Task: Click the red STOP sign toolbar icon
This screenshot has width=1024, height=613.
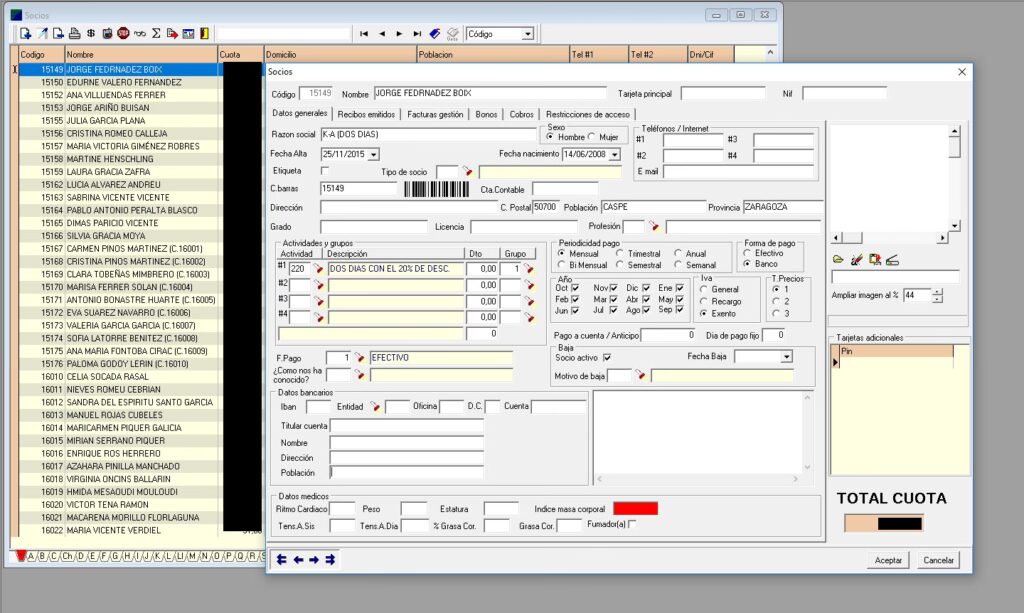Action: coord(123,34)
